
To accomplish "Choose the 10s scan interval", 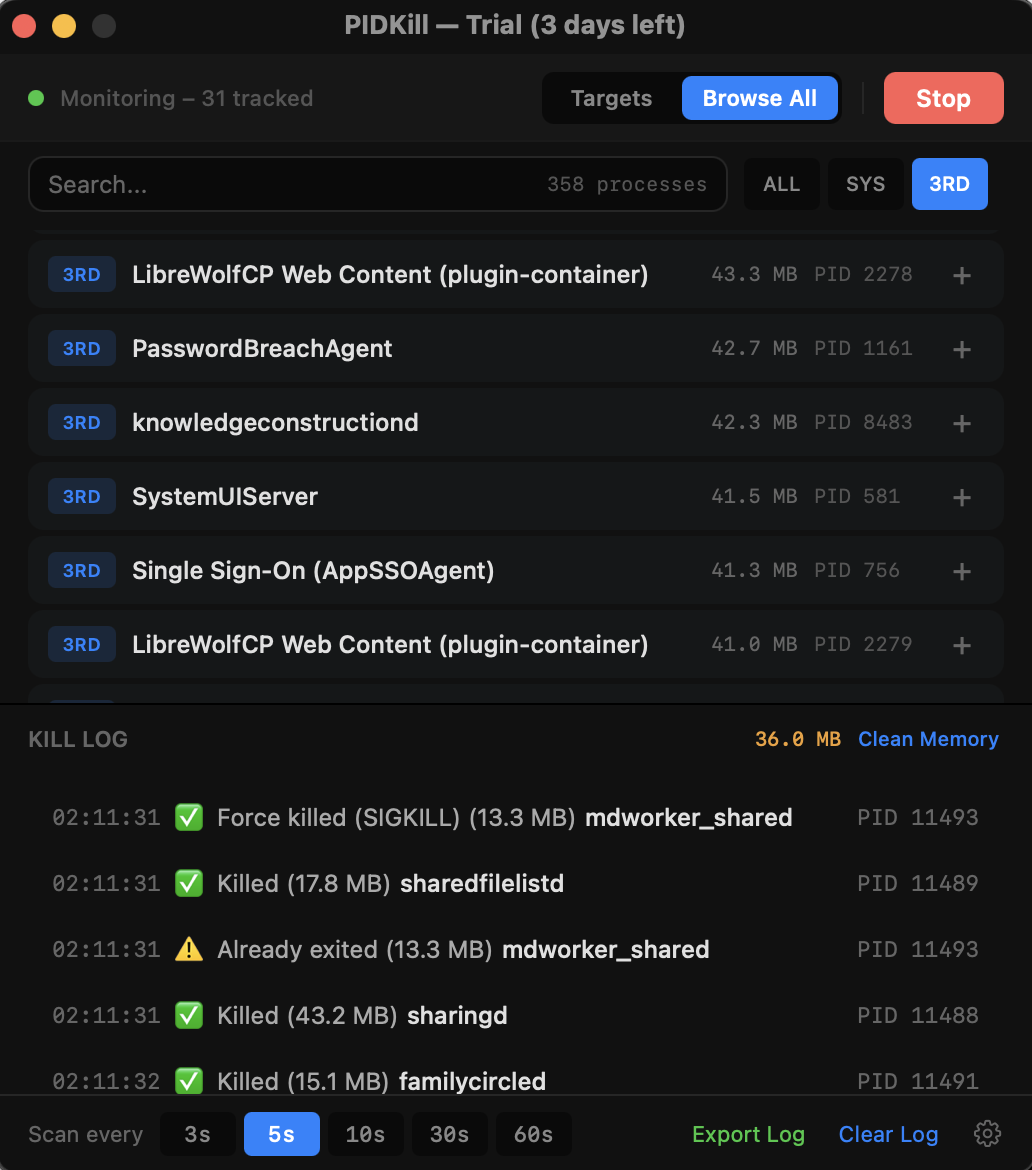I will 365,1134.
